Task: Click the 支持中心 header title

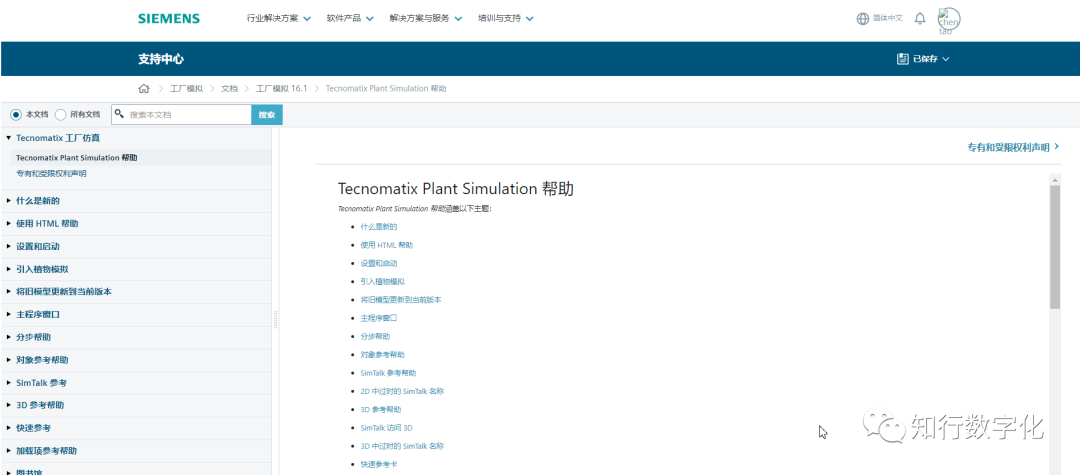Action: [x=160, y=59]
